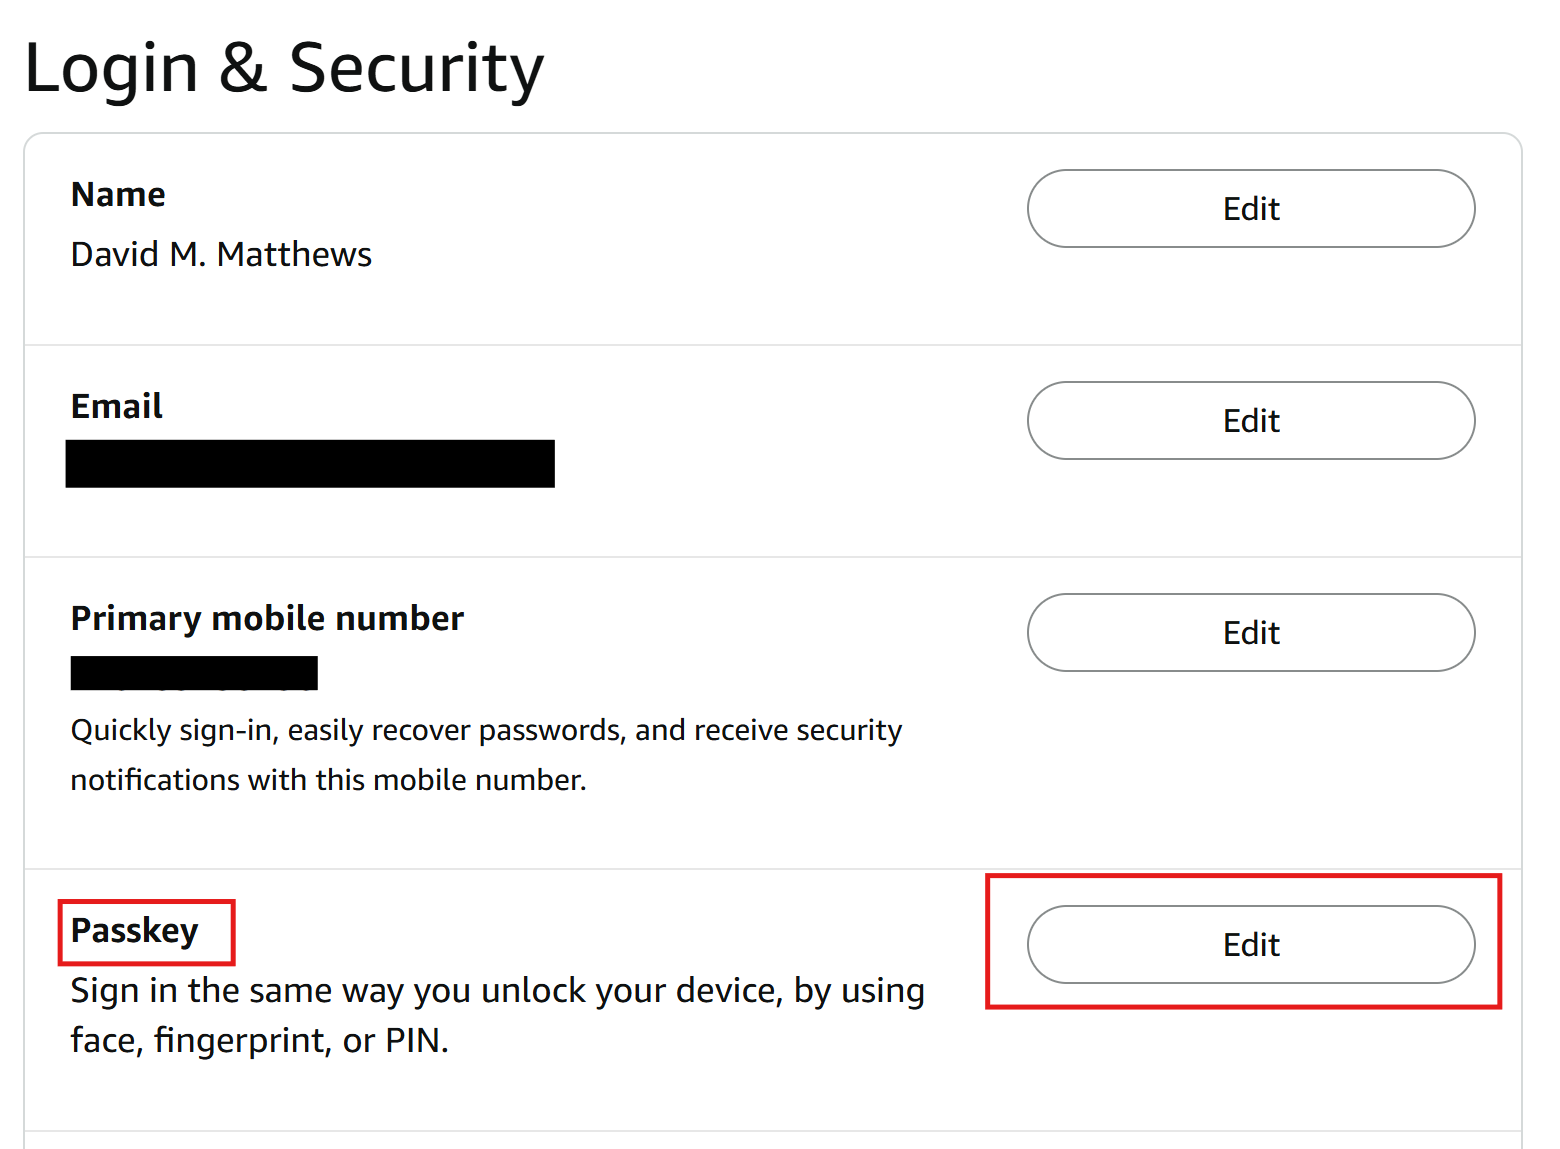Select the bold Email field label
The width and height of the screenshot is (1560, 1149).
[117, 407]
